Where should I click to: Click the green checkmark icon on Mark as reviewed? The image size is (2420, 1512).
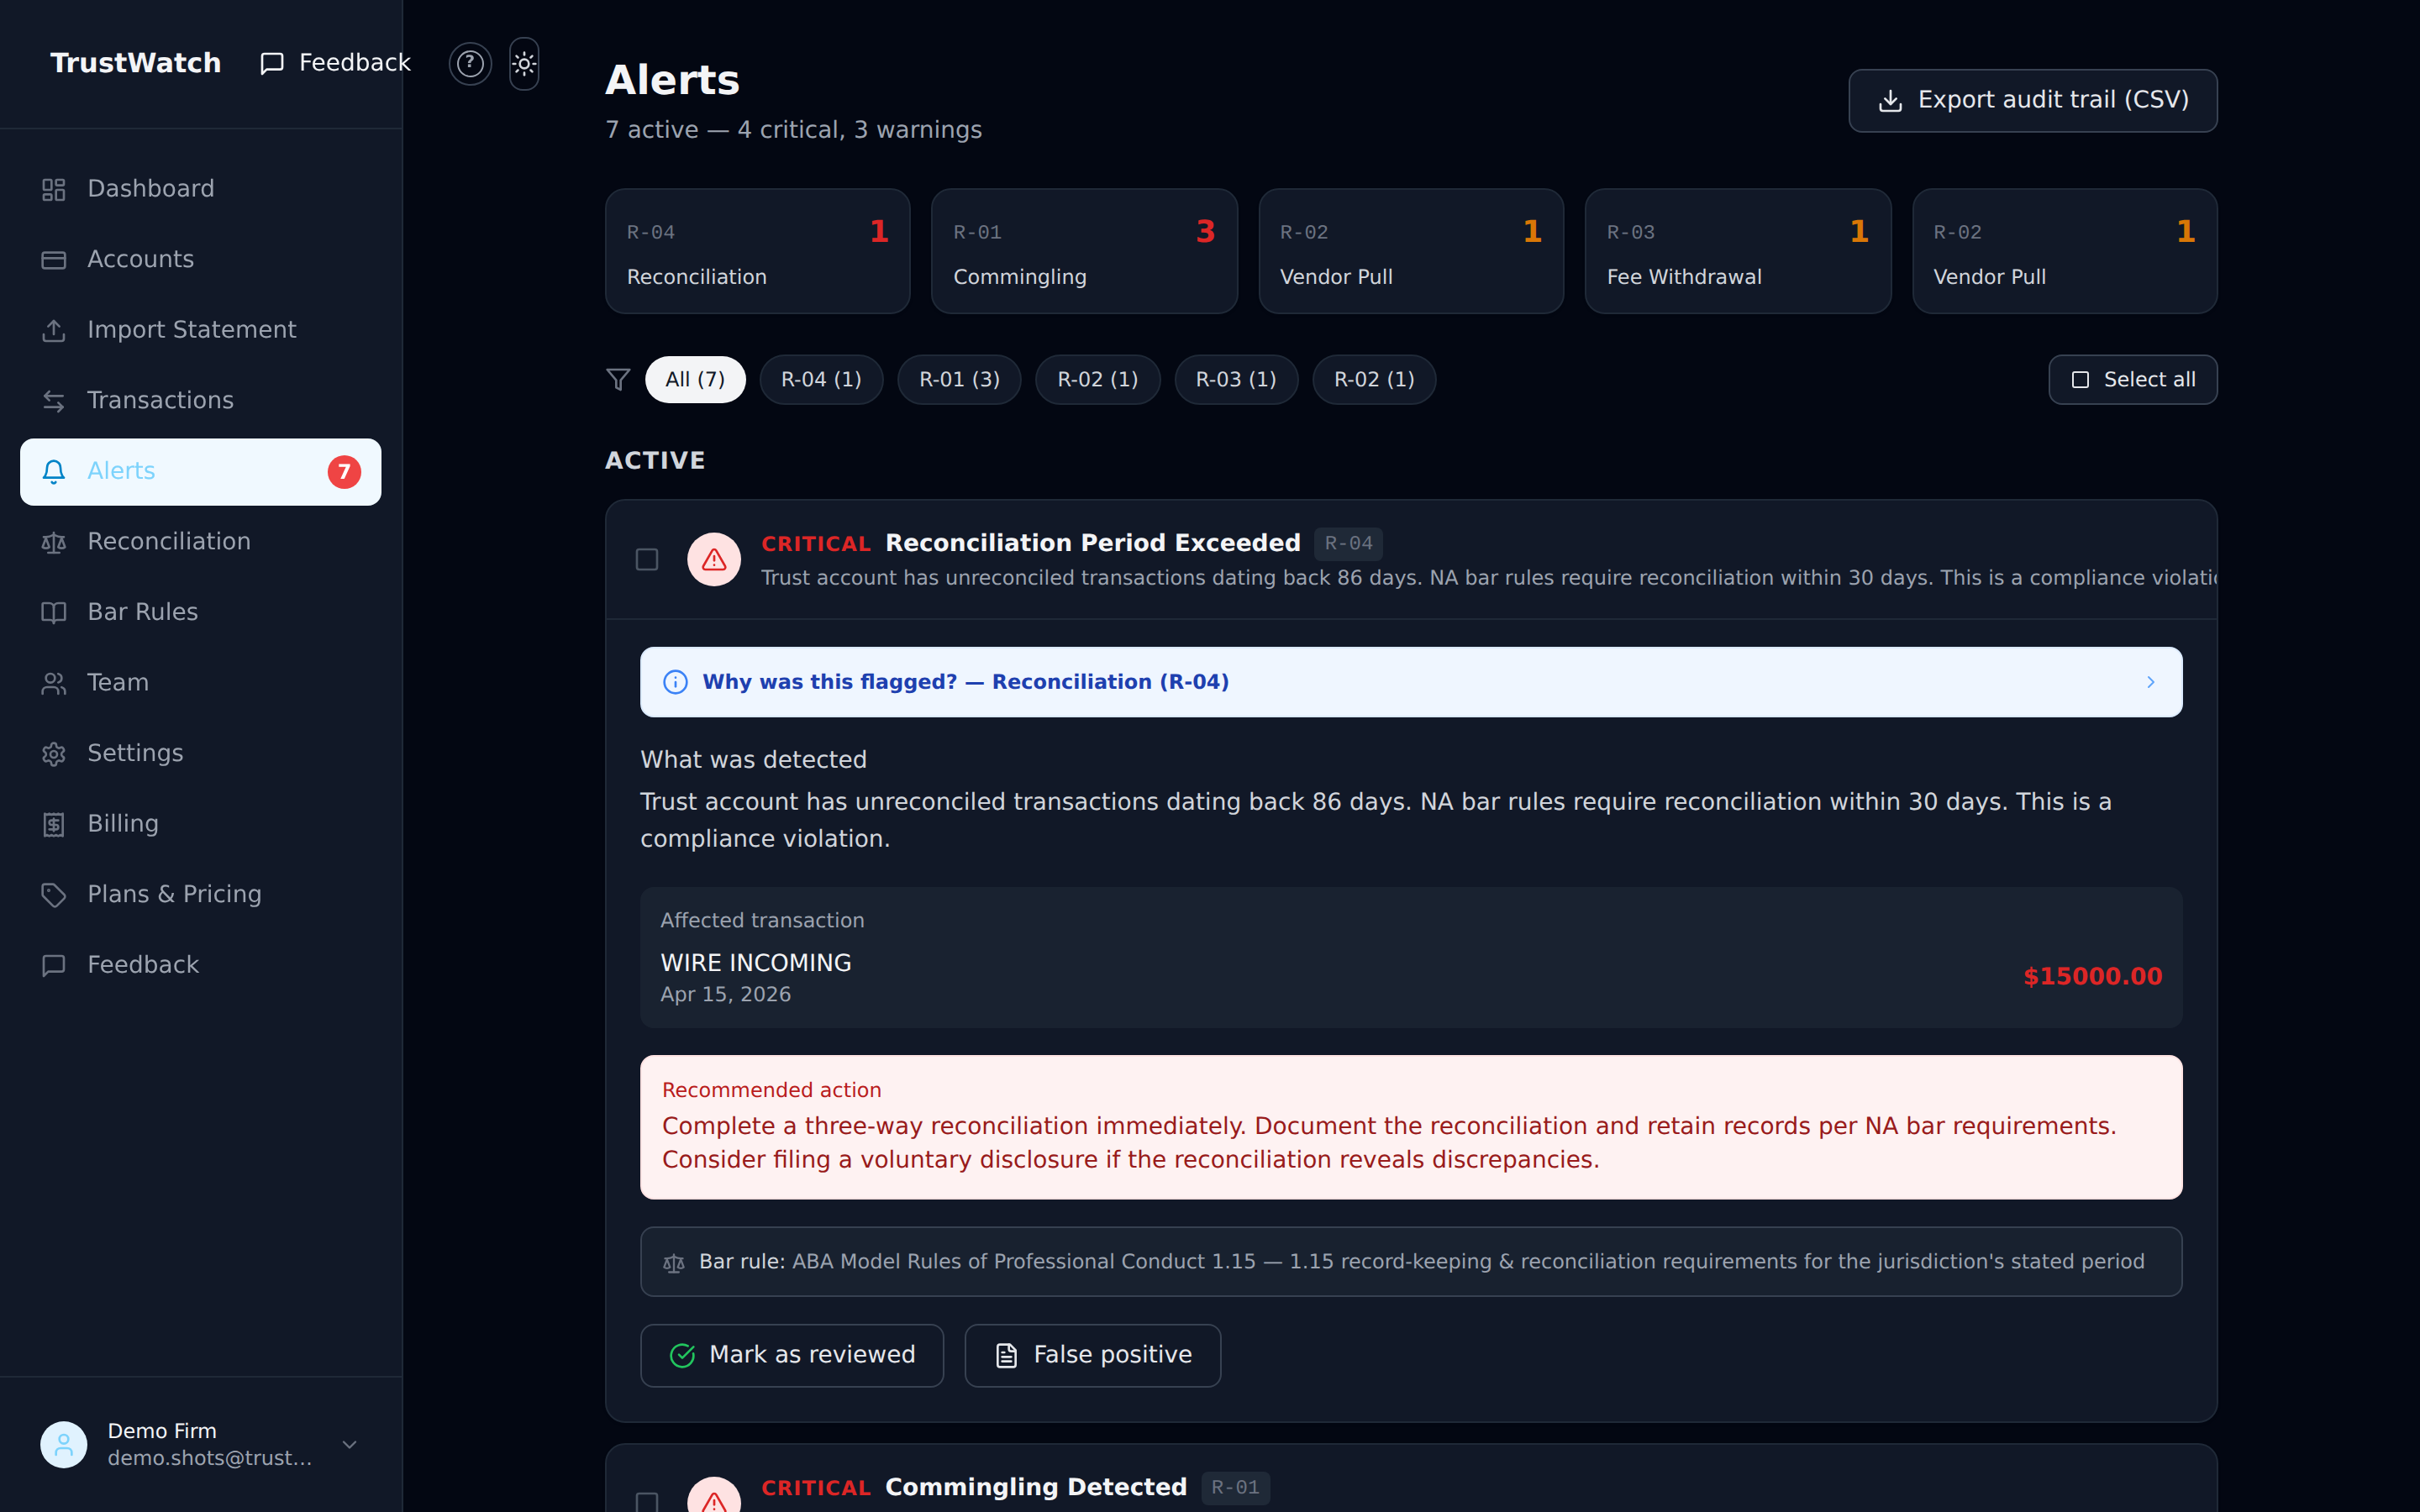pos(682,1356)
